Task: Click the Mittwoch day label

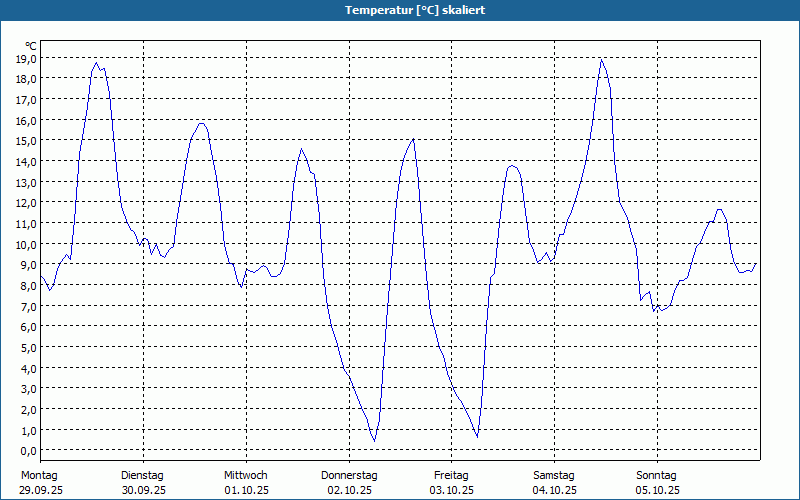Action: pyautogui.click(x=246, y=476)
